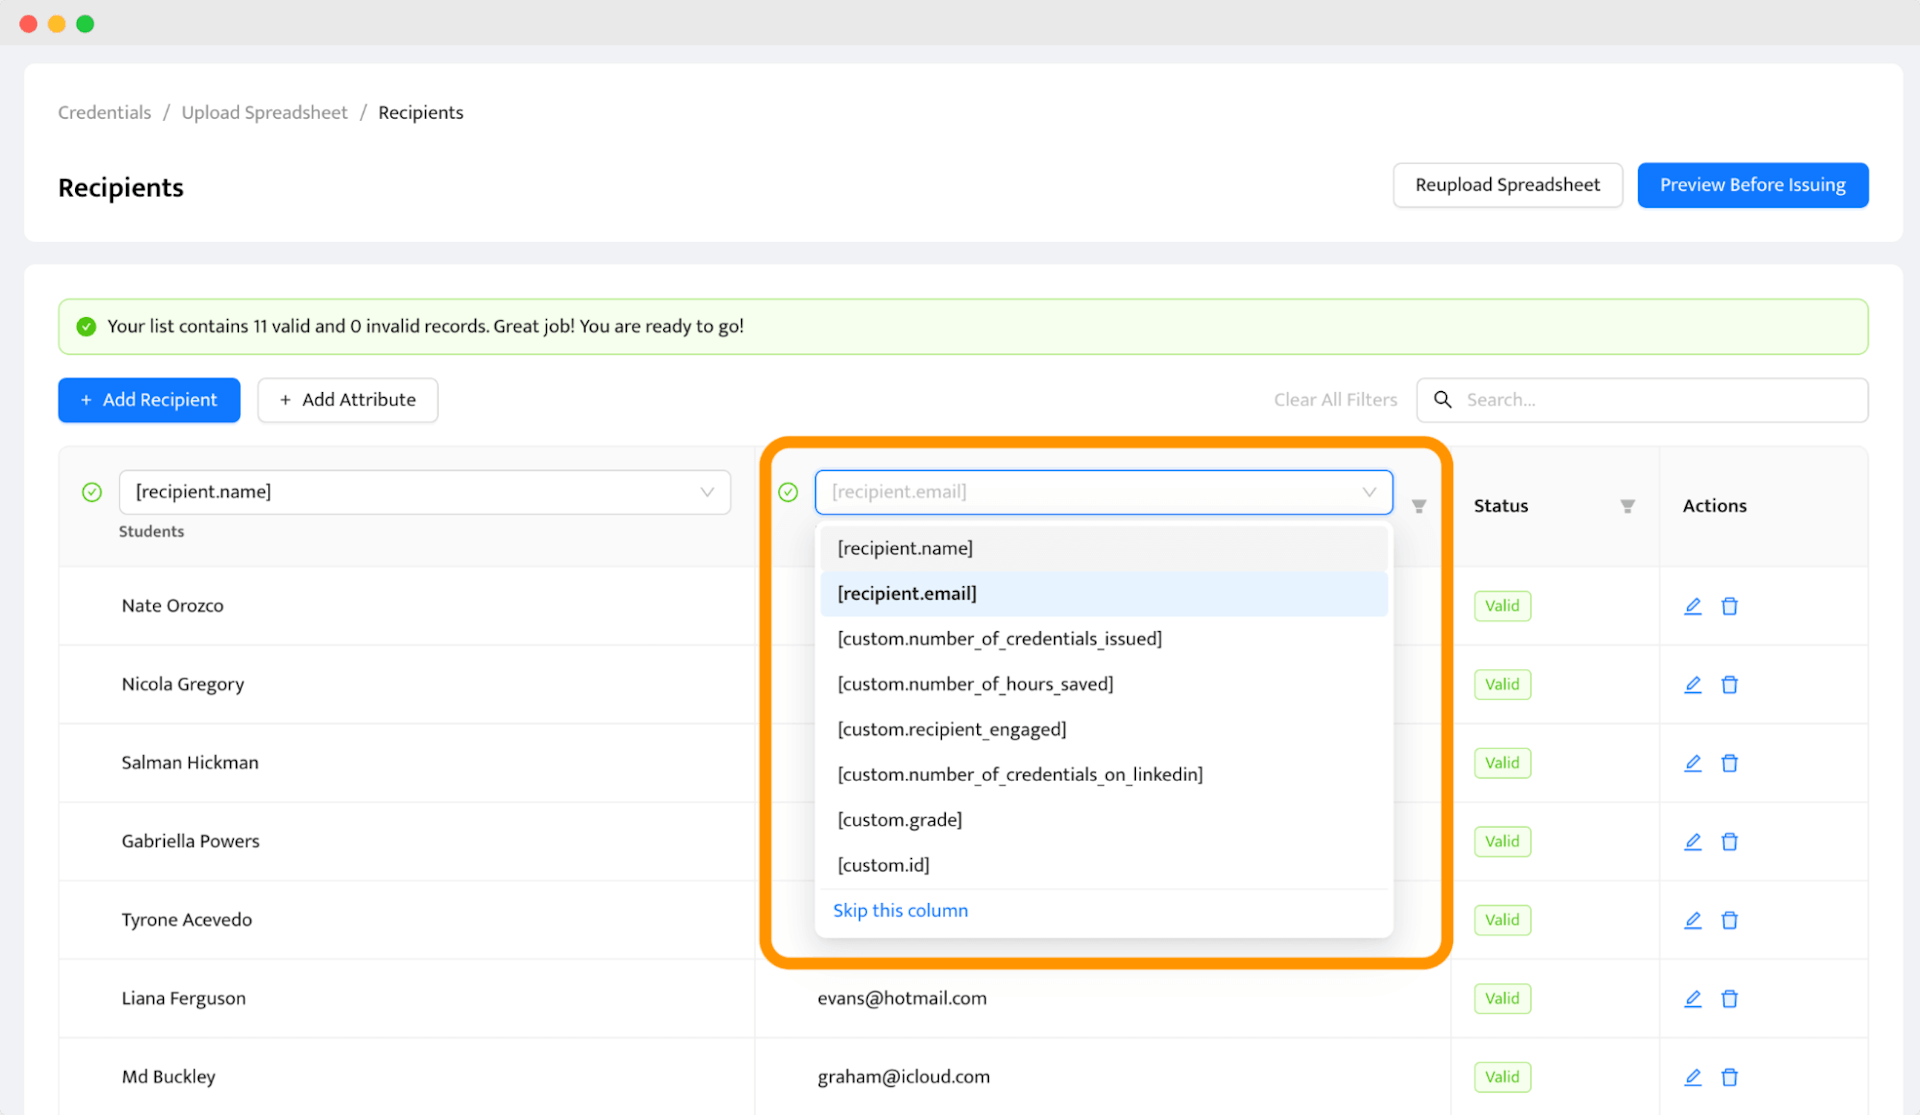The height and width of the screenshot is (1115, 1920).
Task: Click the edit pencil icon for Salman Hickman
Action: point(1692,762)
